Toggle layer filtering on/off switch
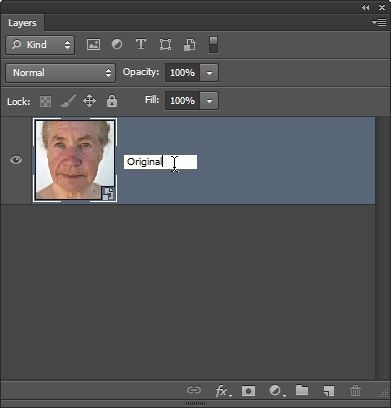Image resolution: width=391 pixels, height=408 pixels. tap(213, 45)
